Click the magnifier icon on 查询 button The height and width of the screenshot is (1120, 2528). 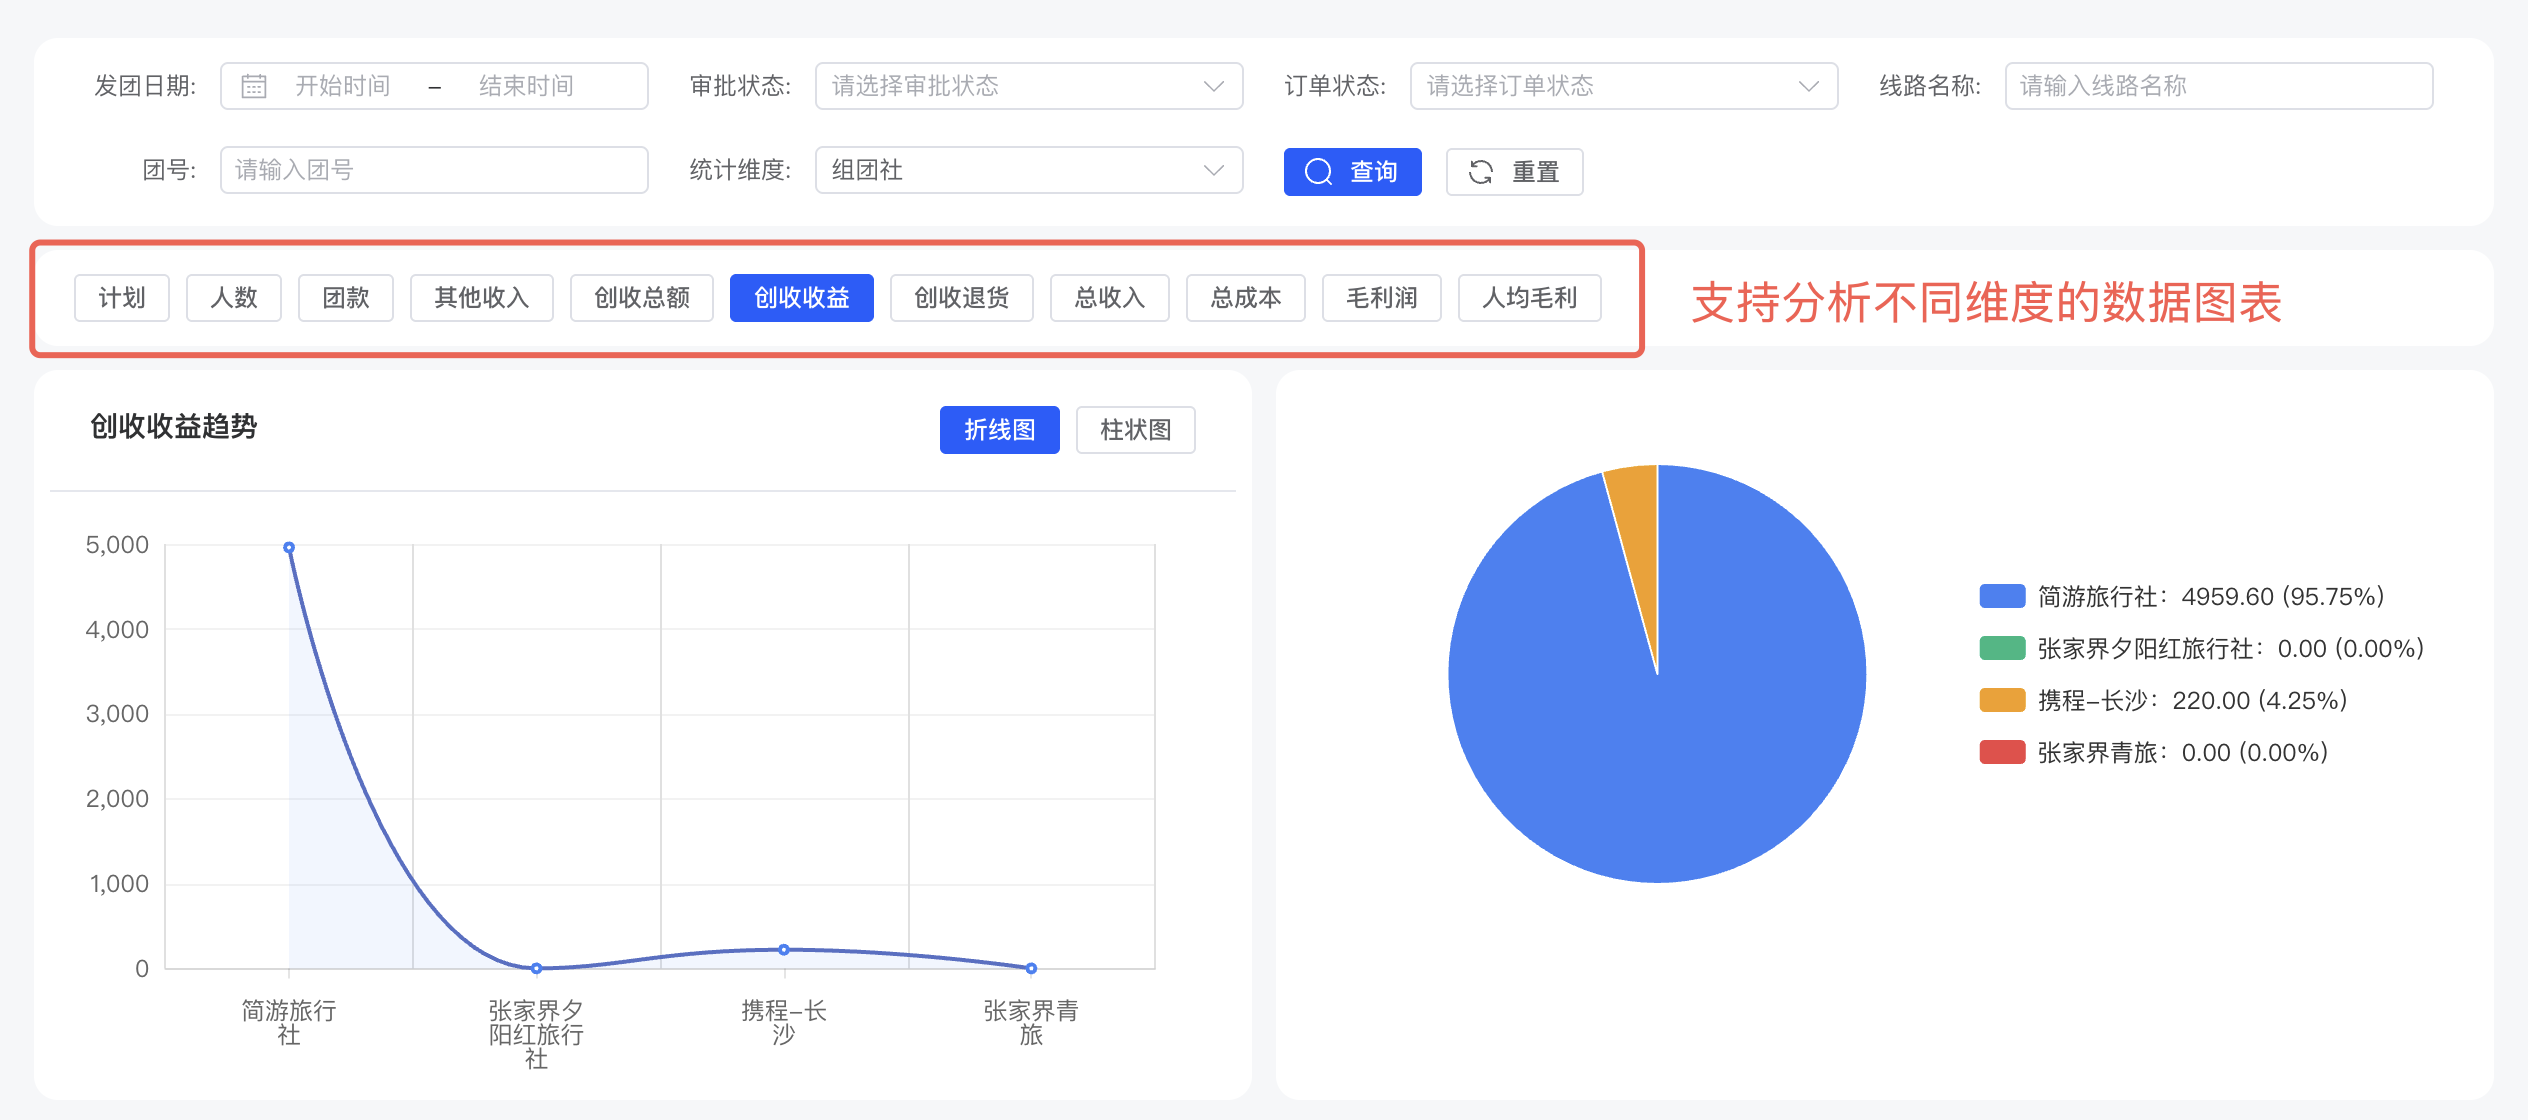(x=1320, y=171)
